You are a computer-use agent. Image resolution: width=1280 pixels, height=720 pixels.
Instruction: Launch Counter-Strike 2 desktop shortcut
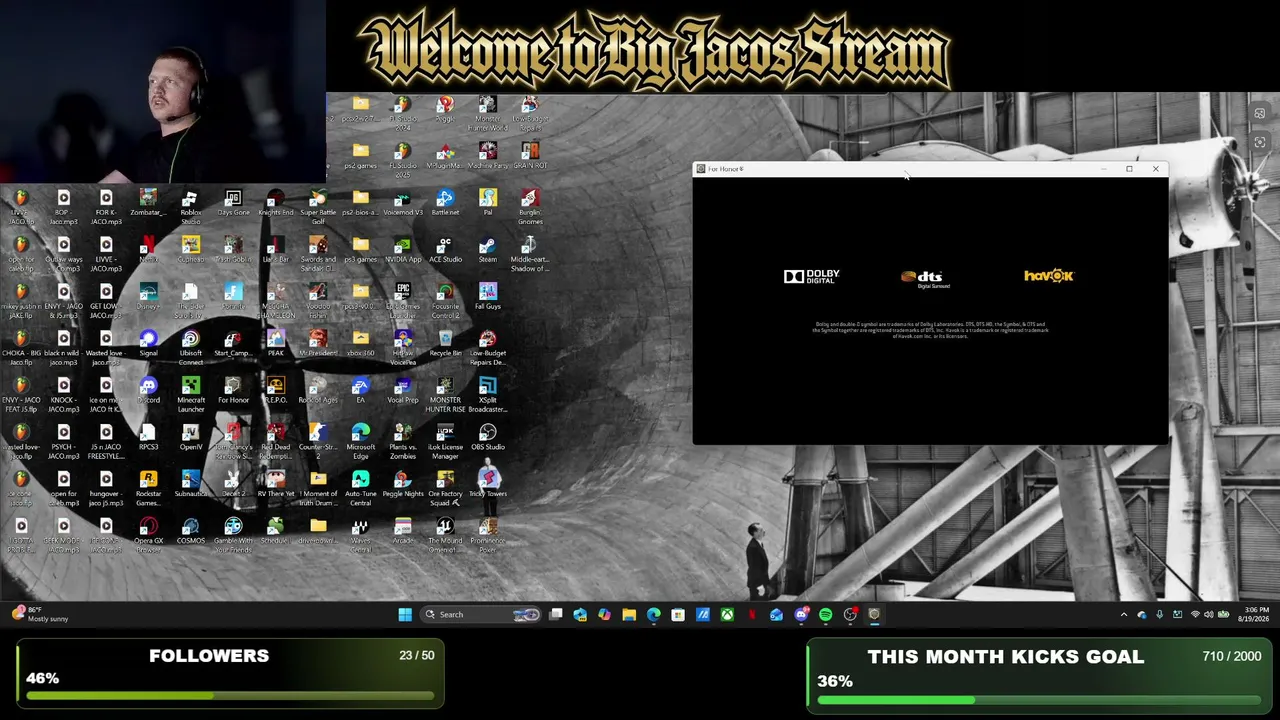318,441
